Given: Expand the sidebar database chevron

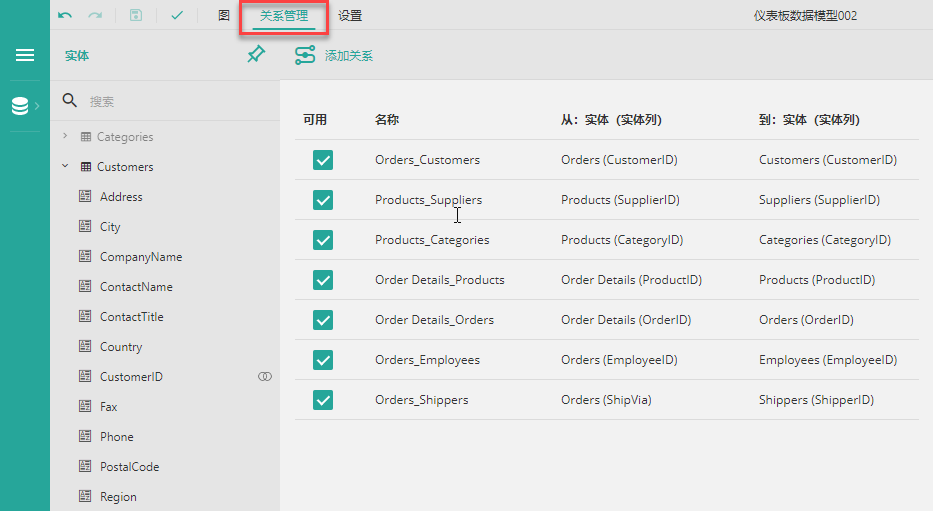Looking at the screenshot, I should point(37,106).
